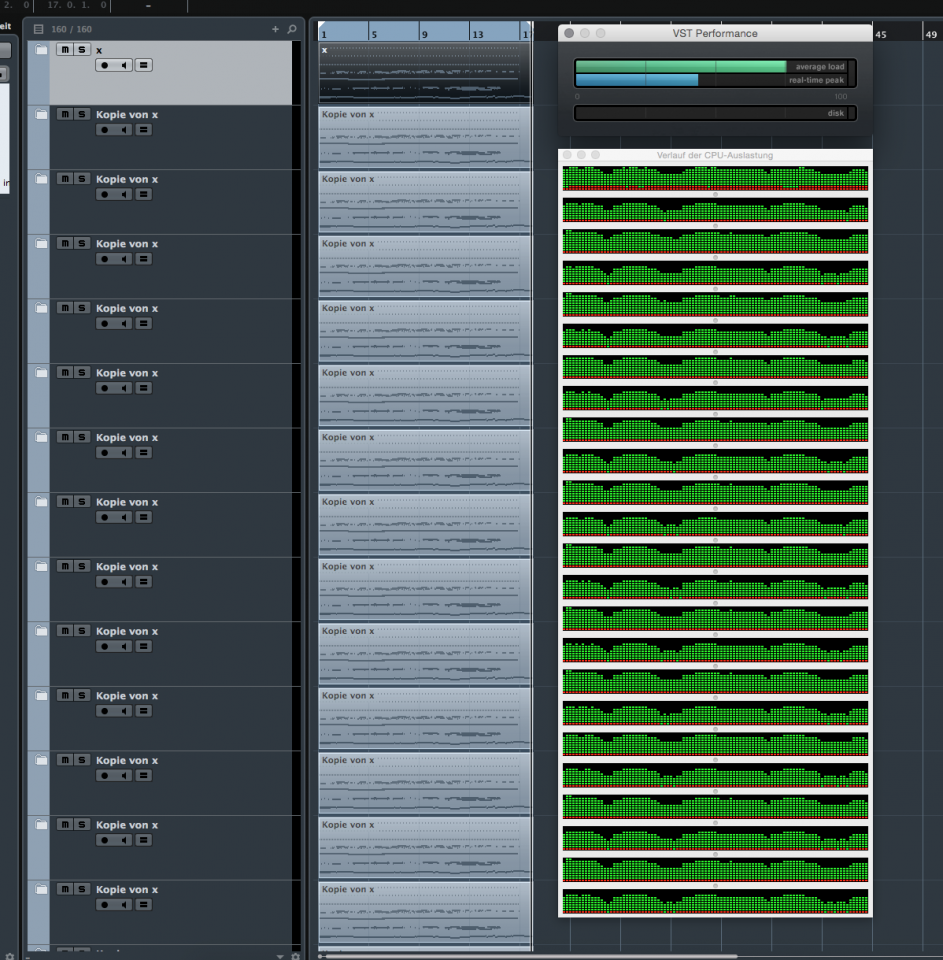This screenshot has width=943, height=960.
Task: Click the add track plus icon
Action: 276,29
